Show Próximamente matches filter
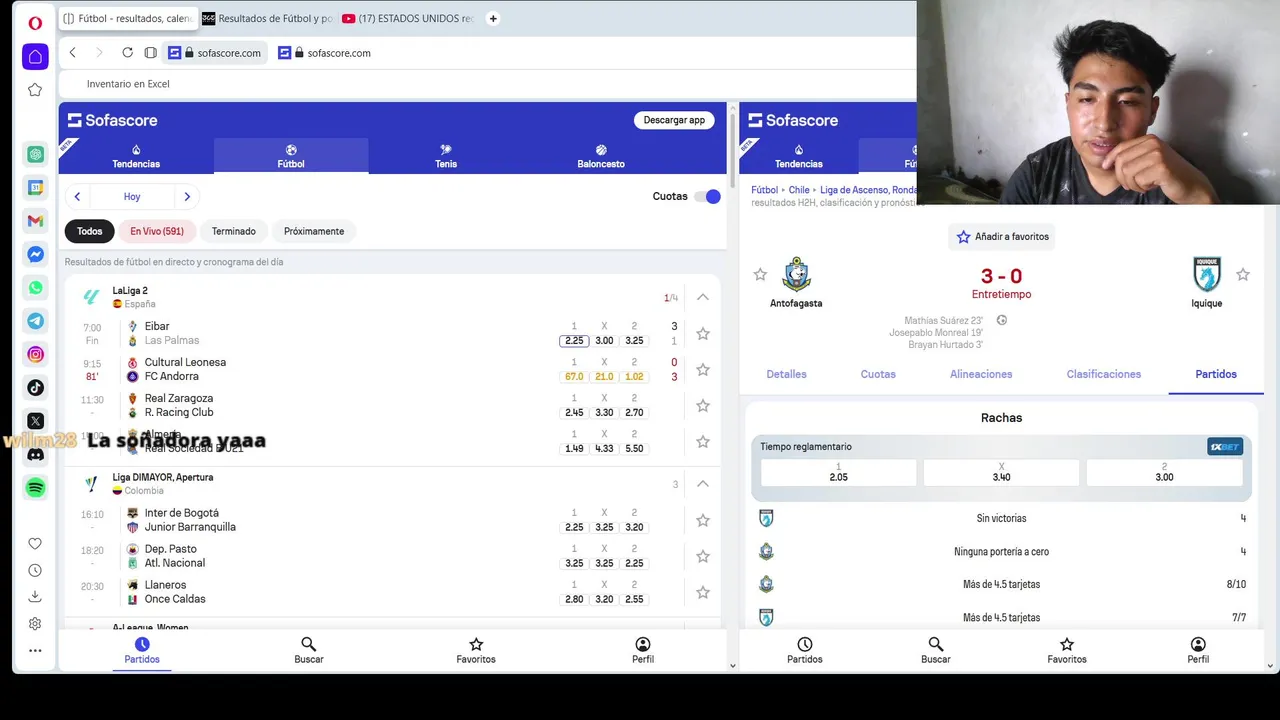Image resolution: width=1280 pixels, height=720 pixels. [x=314, y=231]
